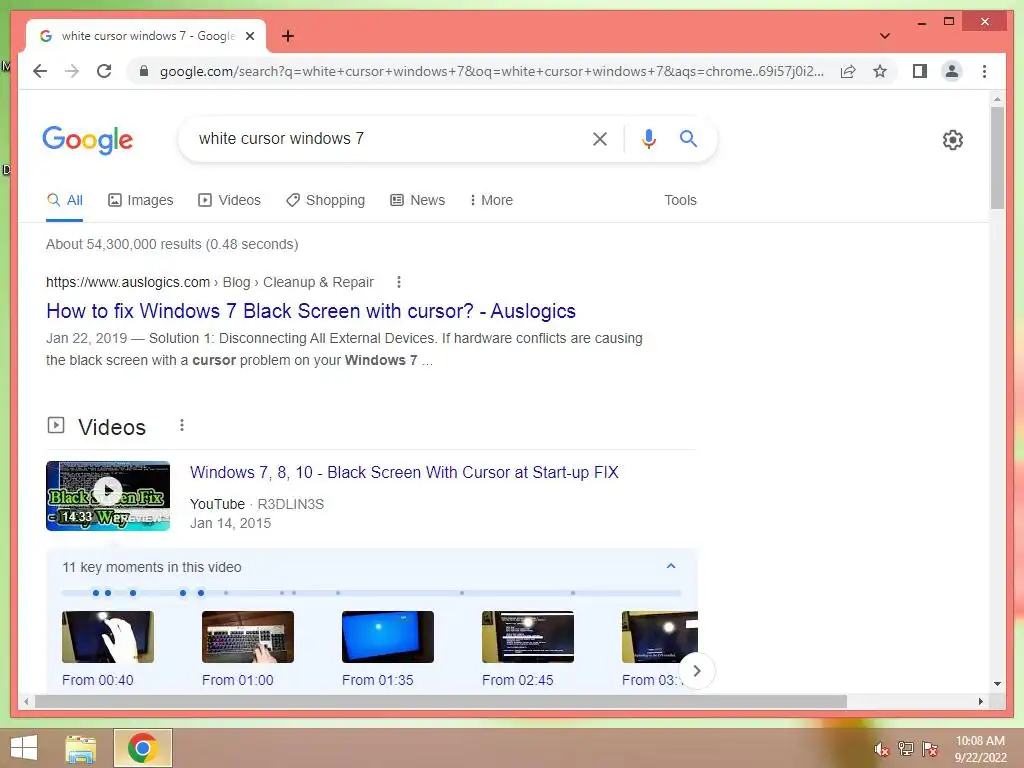Open options menu for the Auslogics result
The height and width of the screenshot is (768, 1024).
tap(398, 282)
